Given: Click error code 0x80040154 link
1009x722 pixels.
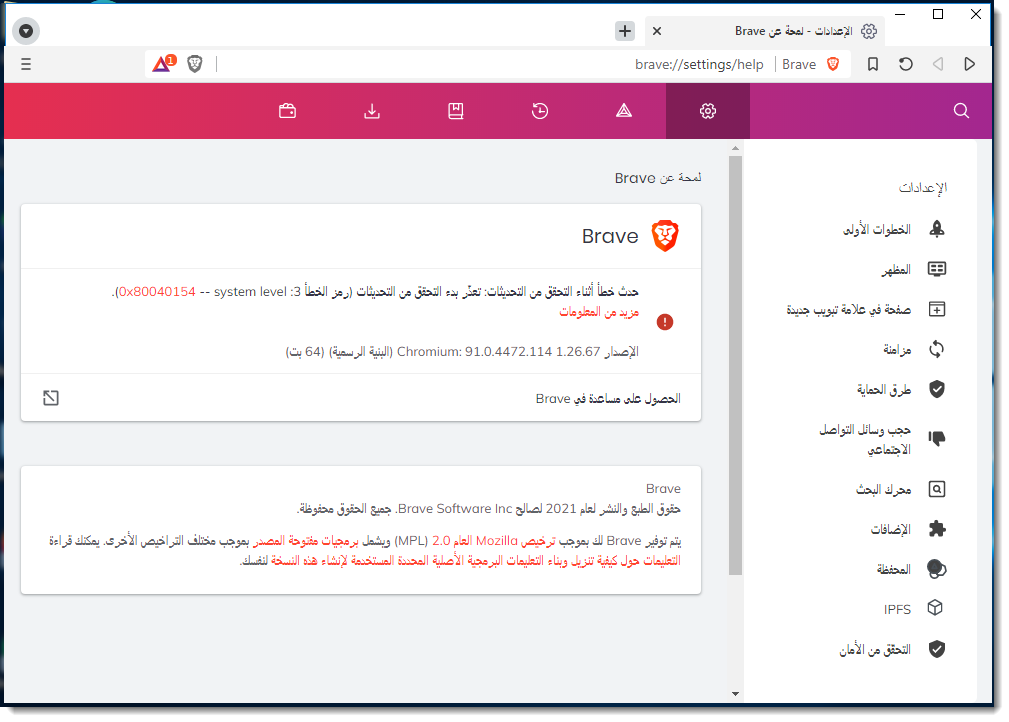Looking at the screenshot, I should [157, 292].
